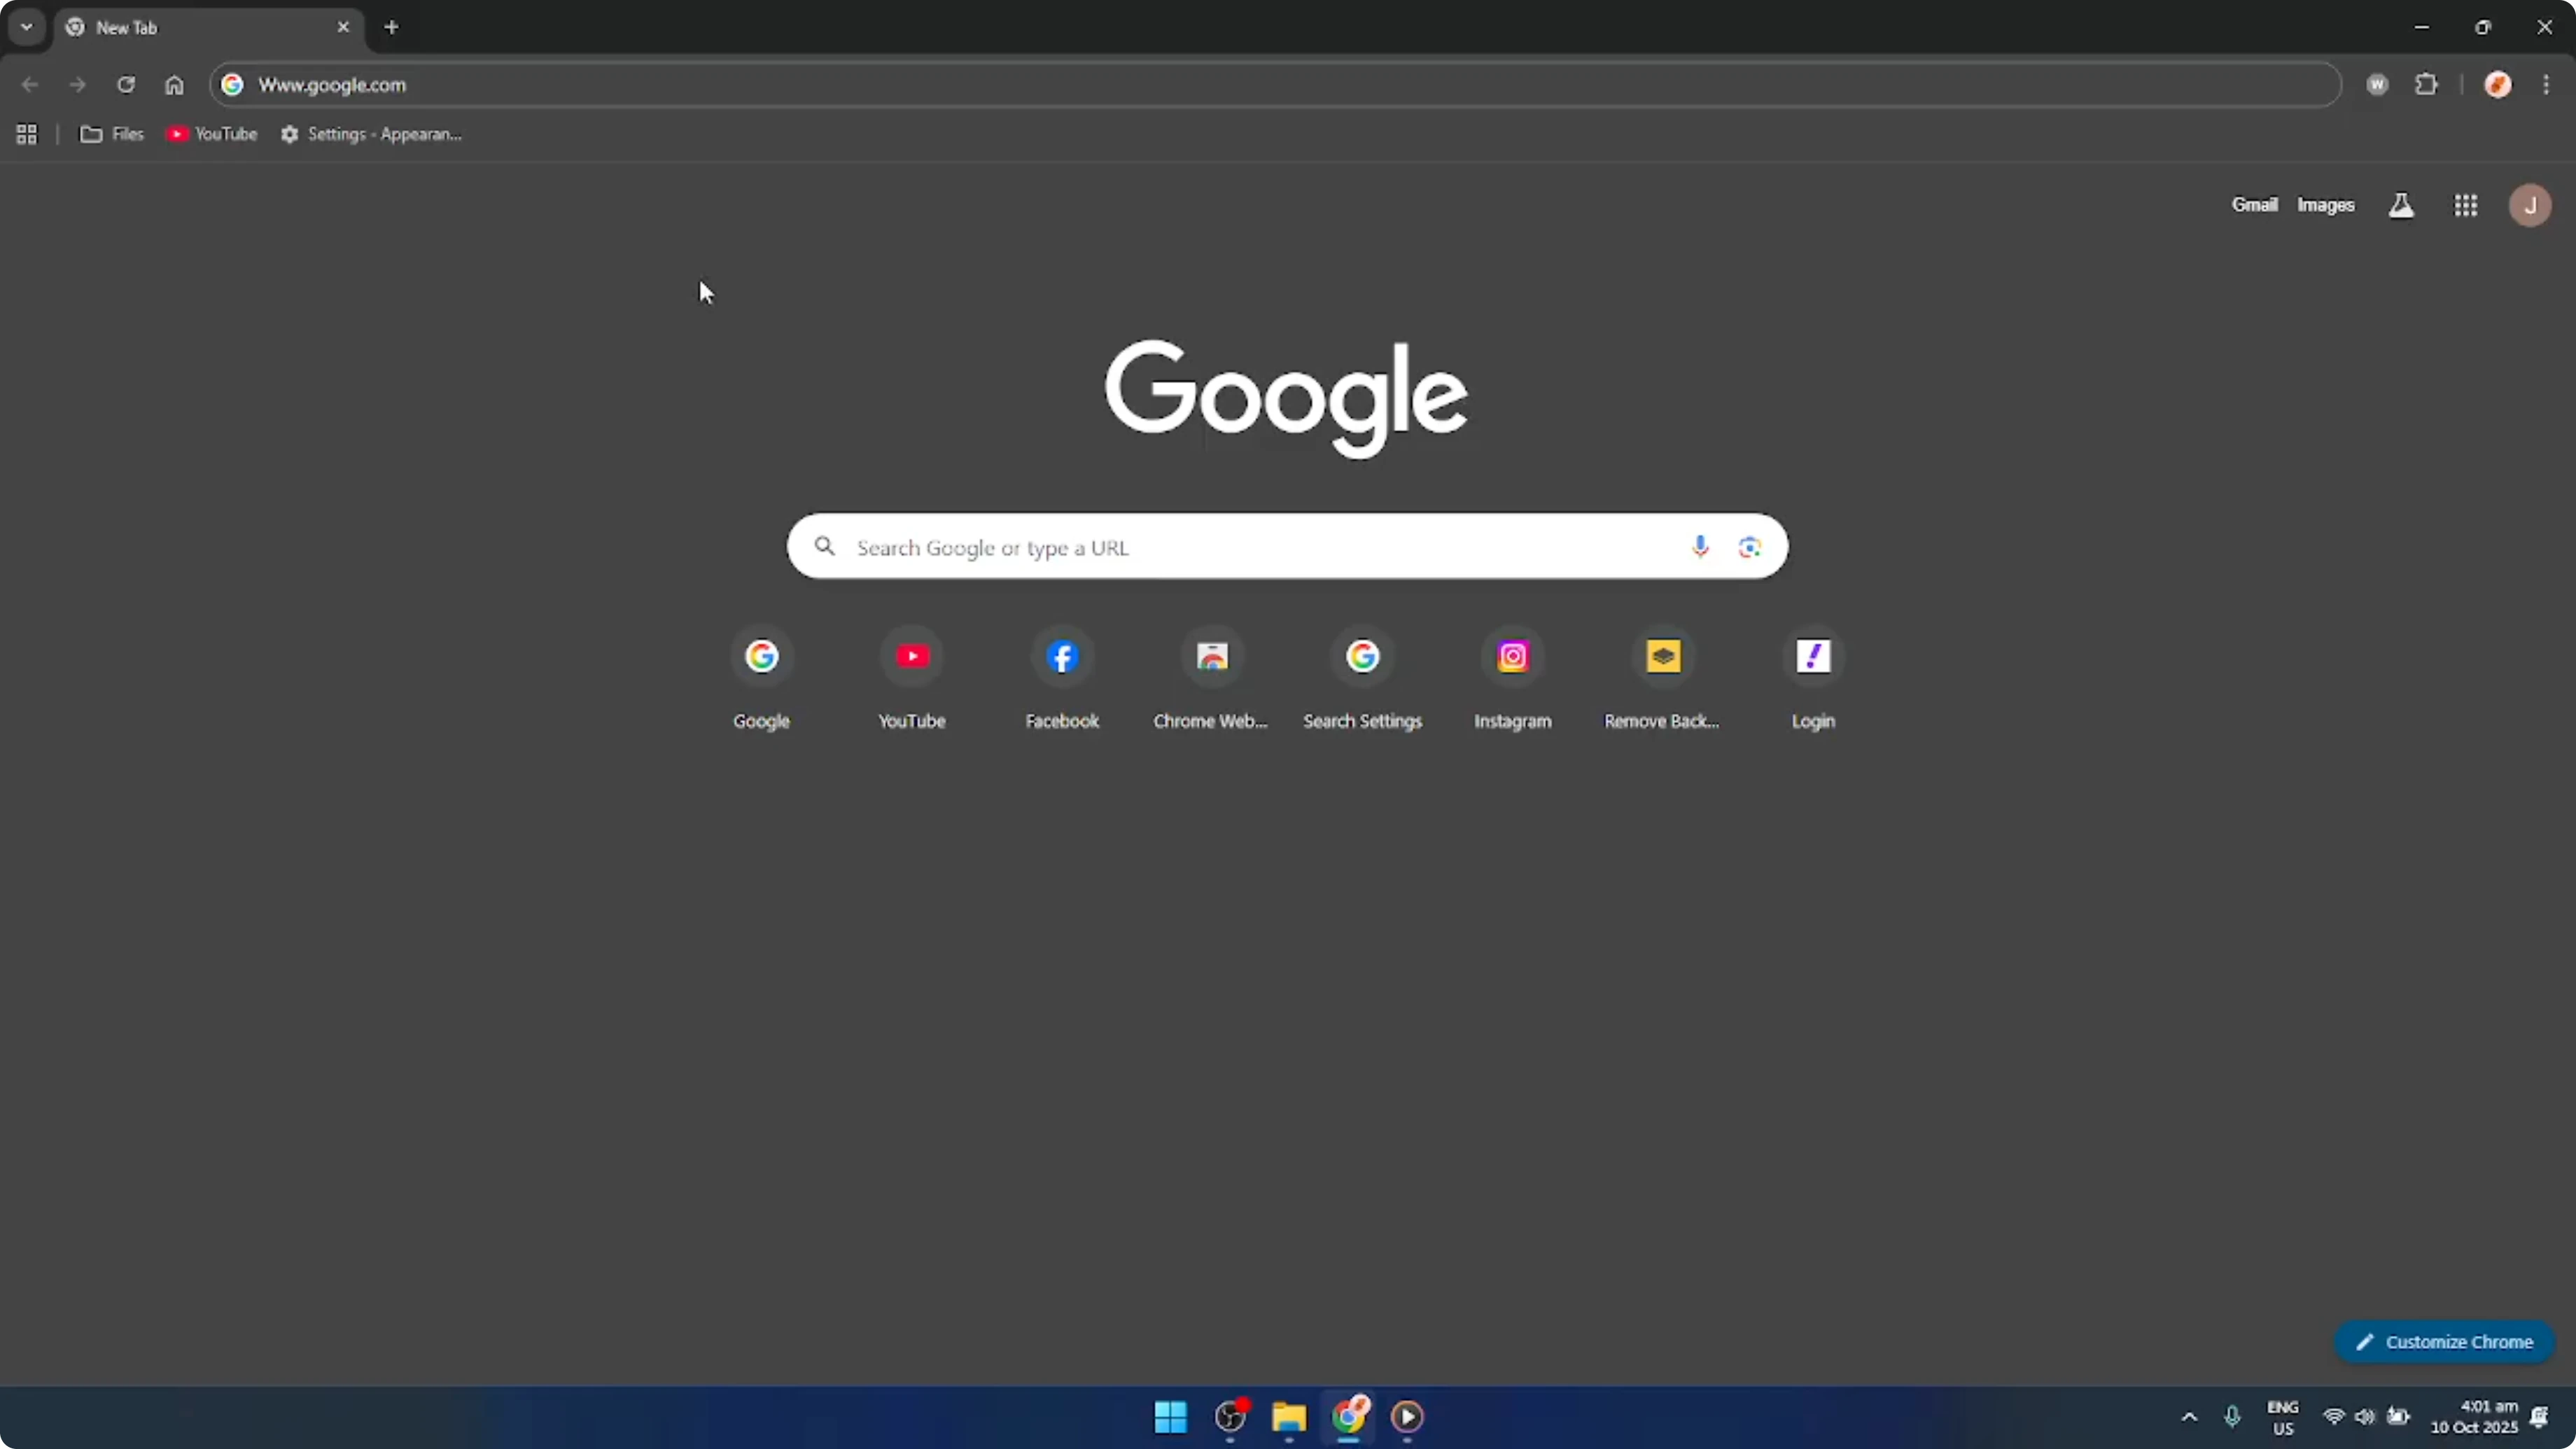Open the Chrome three-dot menu

[x=2546, y=85]
